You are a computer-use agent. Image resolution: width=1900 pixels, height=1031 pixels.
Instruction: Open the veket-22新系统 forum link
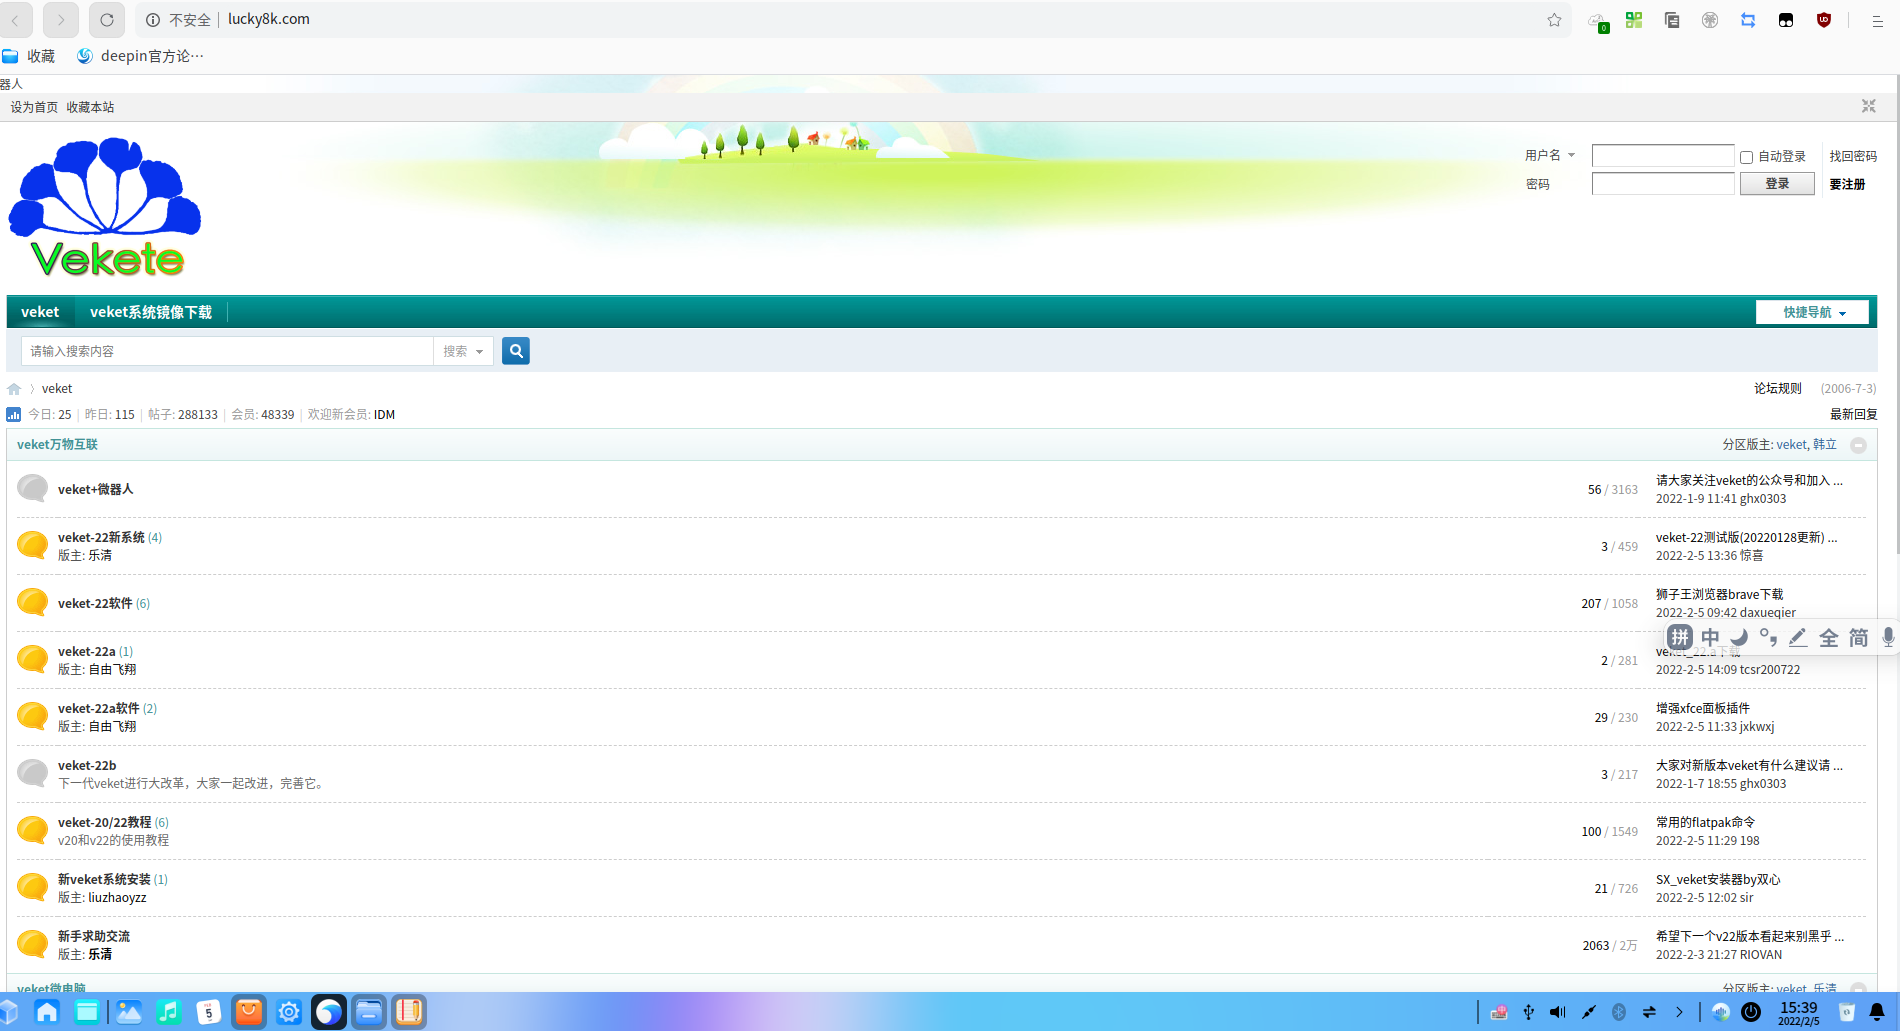pos(101,537)
